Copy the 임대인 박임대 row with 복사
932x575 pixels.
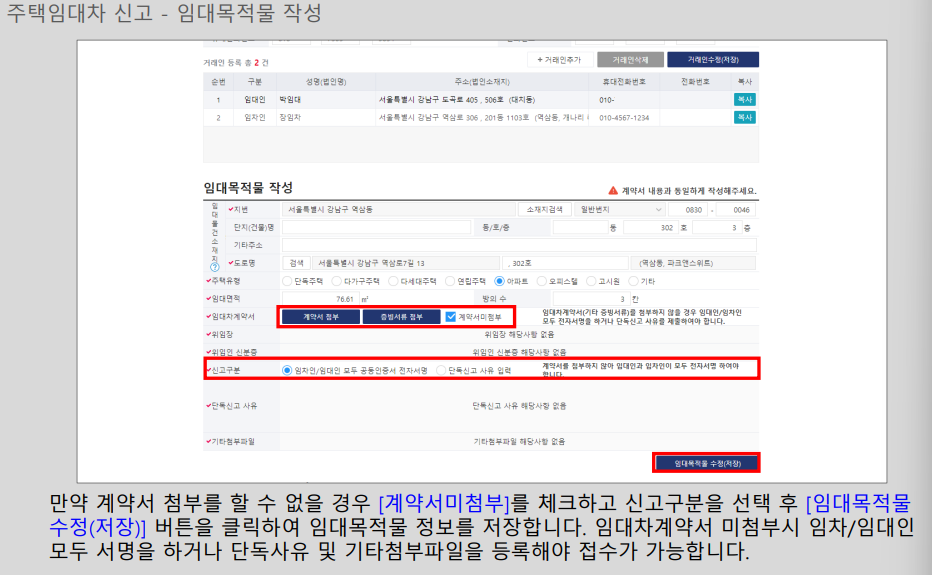[x=744, y=99]
